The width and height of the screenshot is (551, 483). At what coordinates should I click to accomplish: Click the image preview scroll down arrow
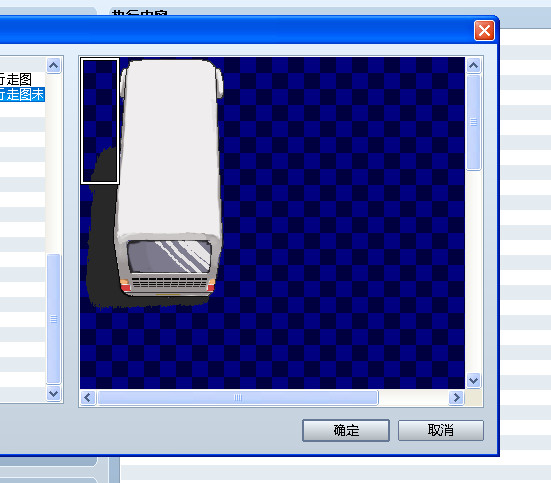pyautogui.click(x=473, y=380)
